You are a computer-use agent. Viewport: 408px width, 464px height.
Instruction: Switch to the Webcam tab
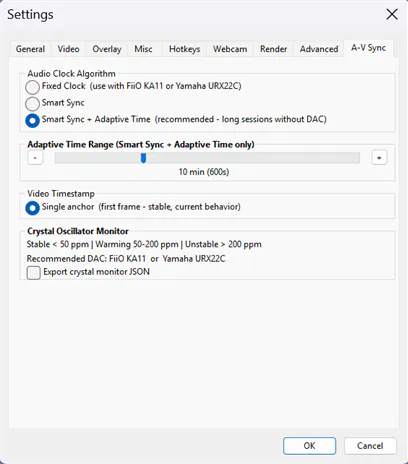tap(230, 49)
